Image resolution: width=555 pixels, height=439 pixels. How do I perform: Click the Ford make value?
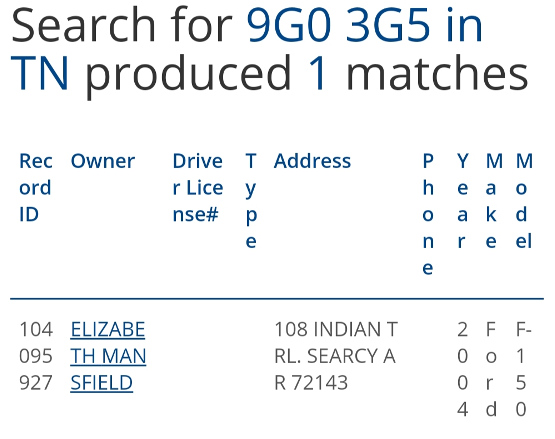click(x=491, y=369)
